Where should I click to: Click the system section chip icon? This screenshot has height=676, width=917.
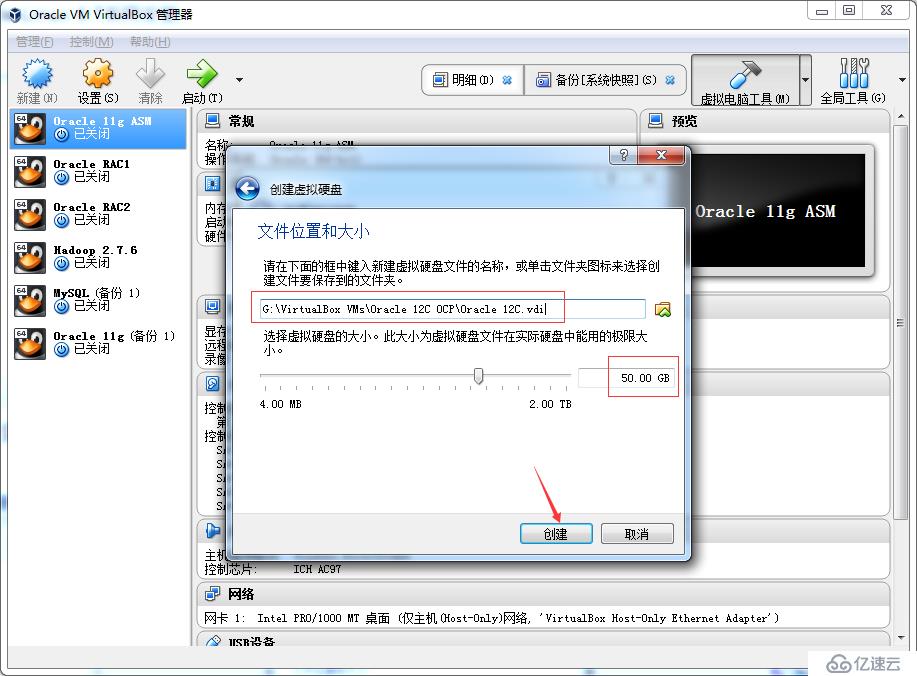pos(212,184)
